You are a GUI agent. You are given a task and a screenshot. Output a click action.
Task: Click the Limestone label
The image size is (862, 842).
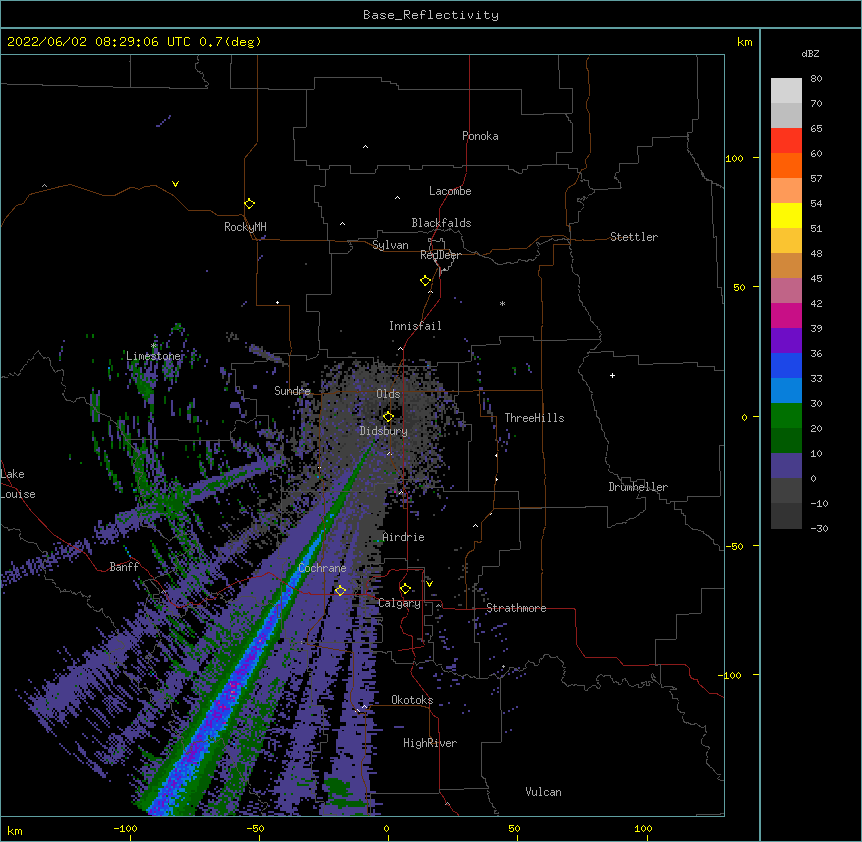[x=153, y=356]
